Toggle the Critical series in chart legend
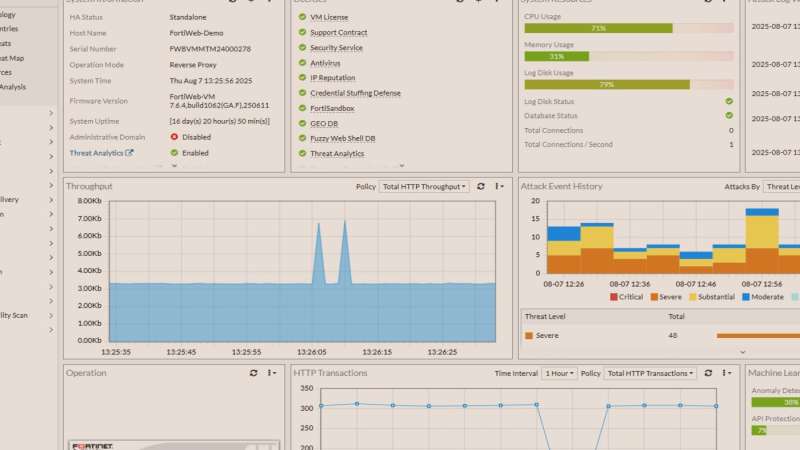 pyautogui.click(x=627, y=297)
